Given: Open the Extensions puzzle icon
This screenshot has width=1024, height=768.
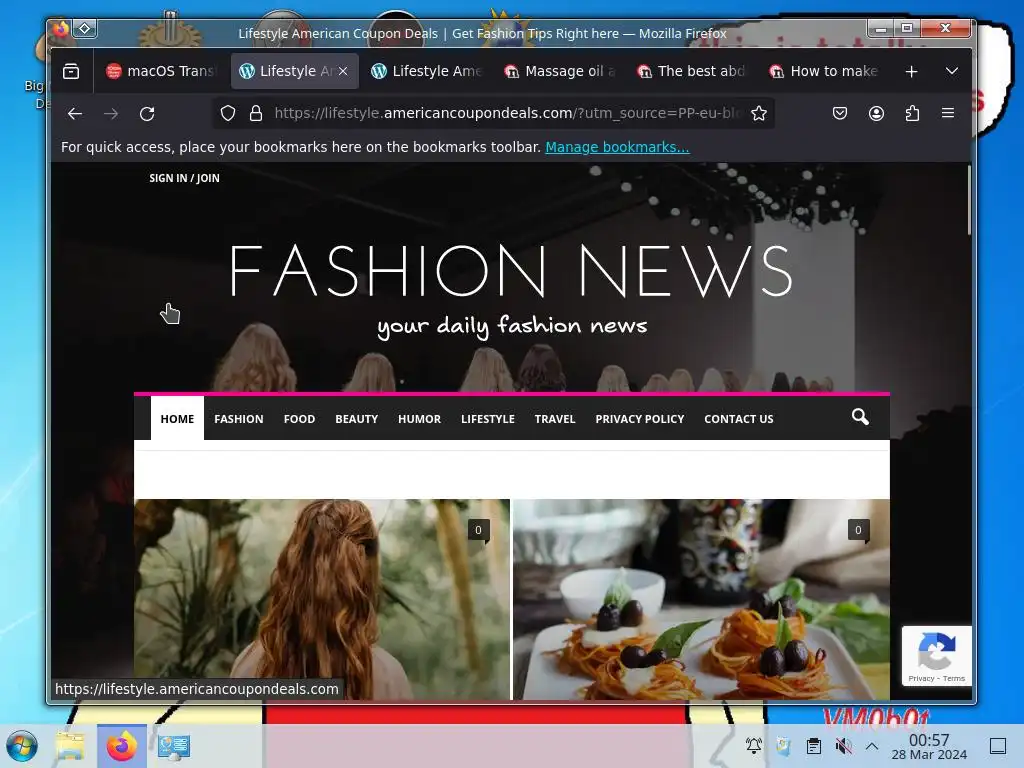Looking at the screenshot, I should [x=912, y=114].
